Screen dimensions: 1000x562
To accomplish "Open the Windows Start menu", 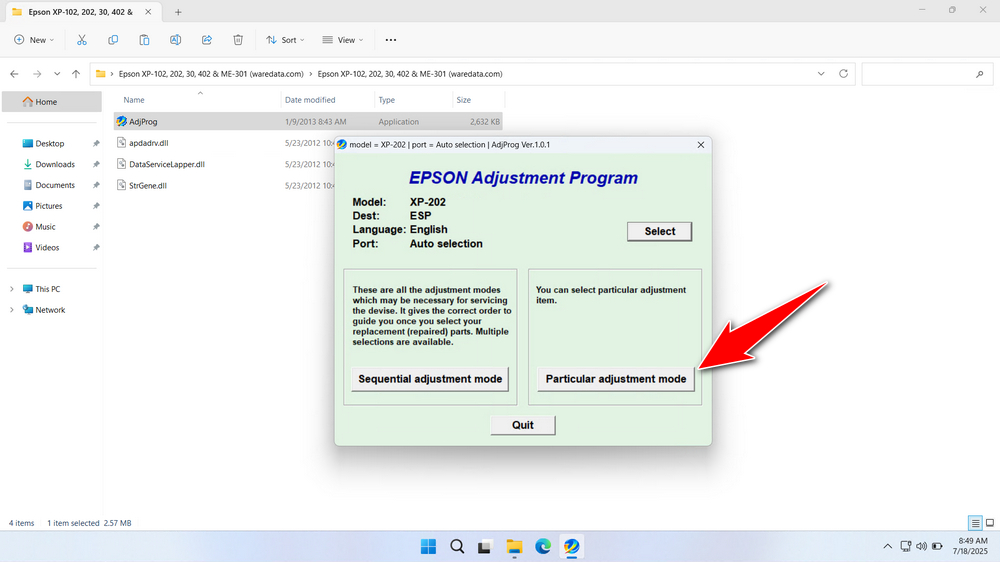I will coord(429,547).
